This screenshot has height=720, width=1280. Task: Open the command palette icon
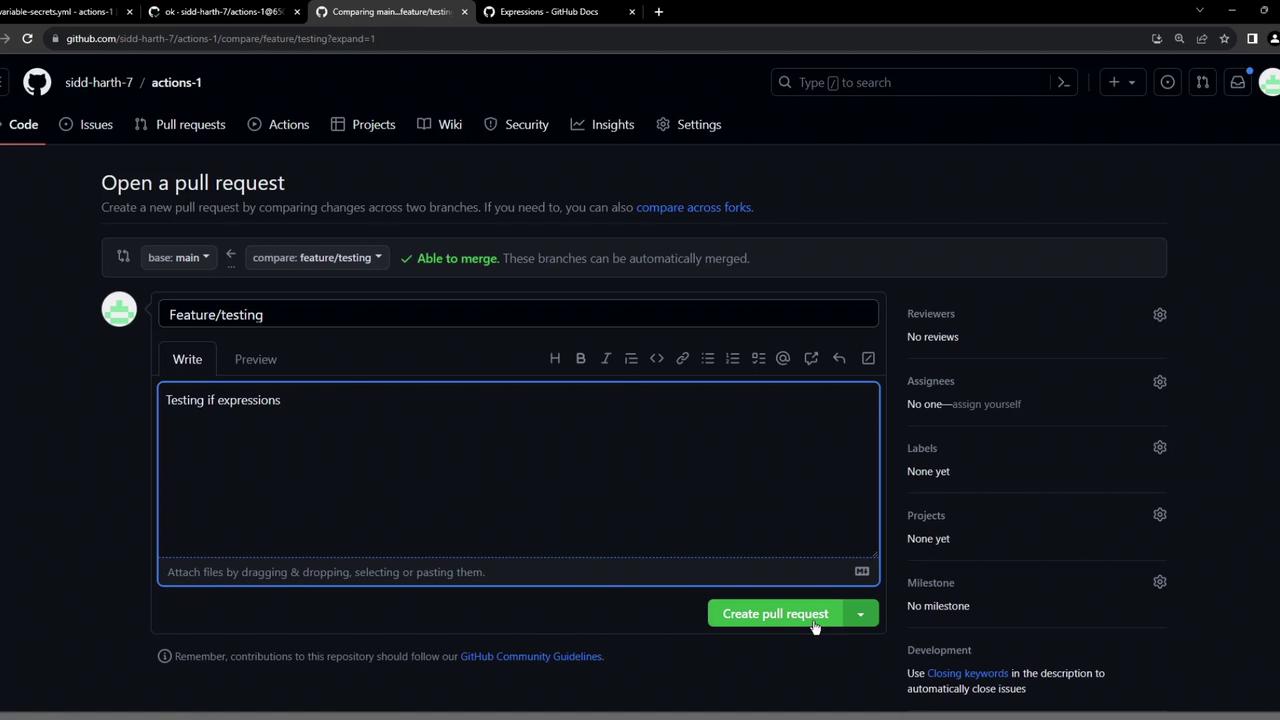pos(1064,82)
